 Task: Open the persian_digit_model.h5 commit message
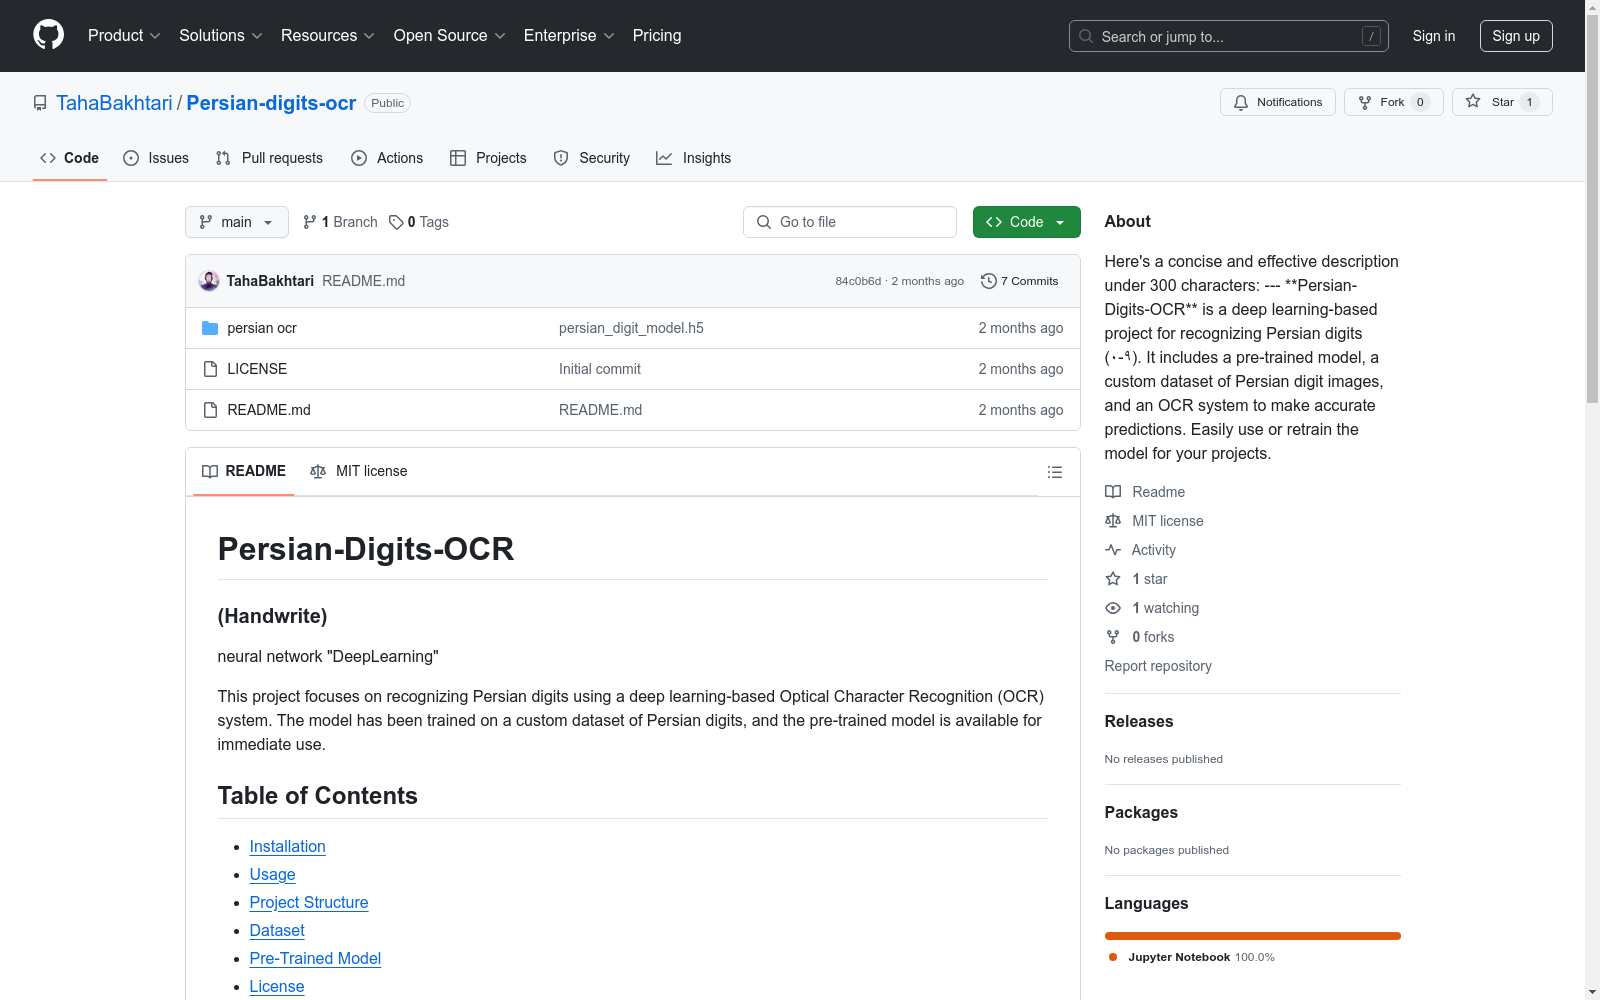[631, 328]
